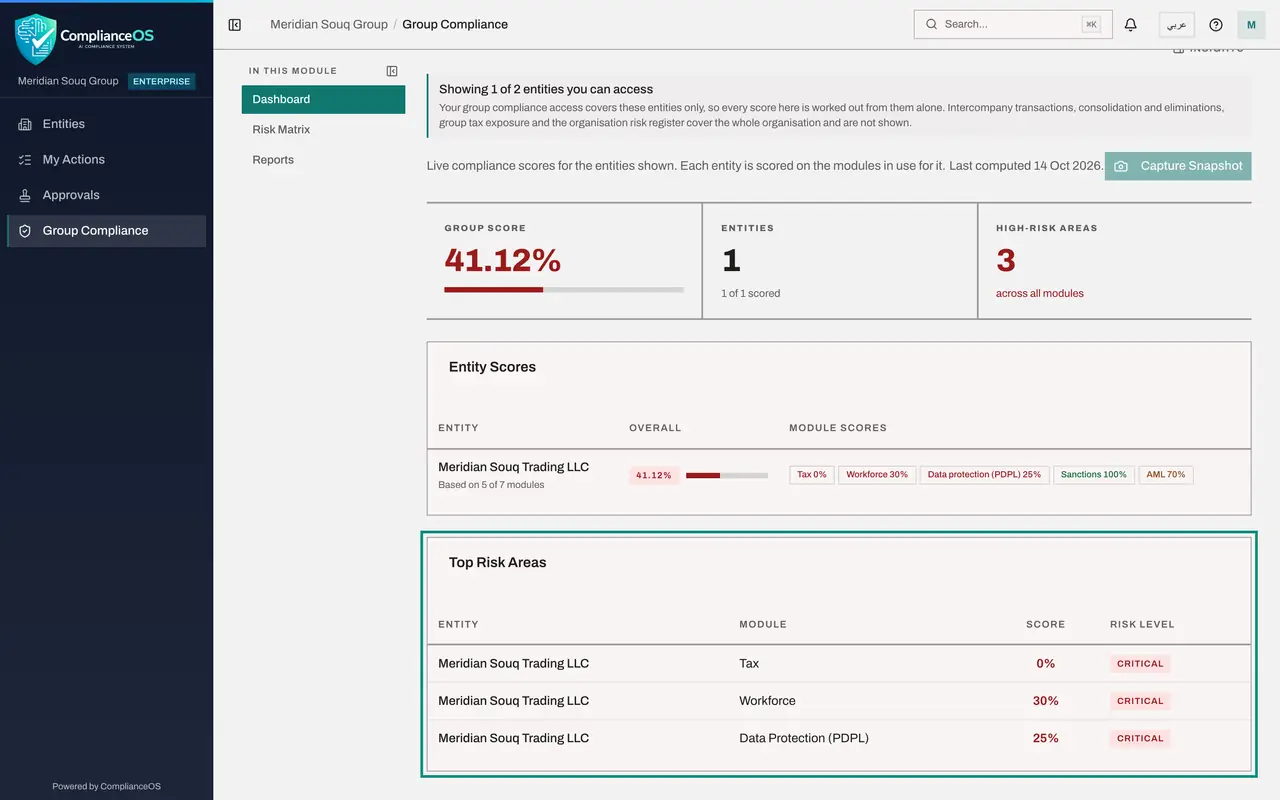Screen dimensions: 1280x800
Task: Click the 30% score in Workforce row
Action: pyautogui.click(x=1046, y=701)
